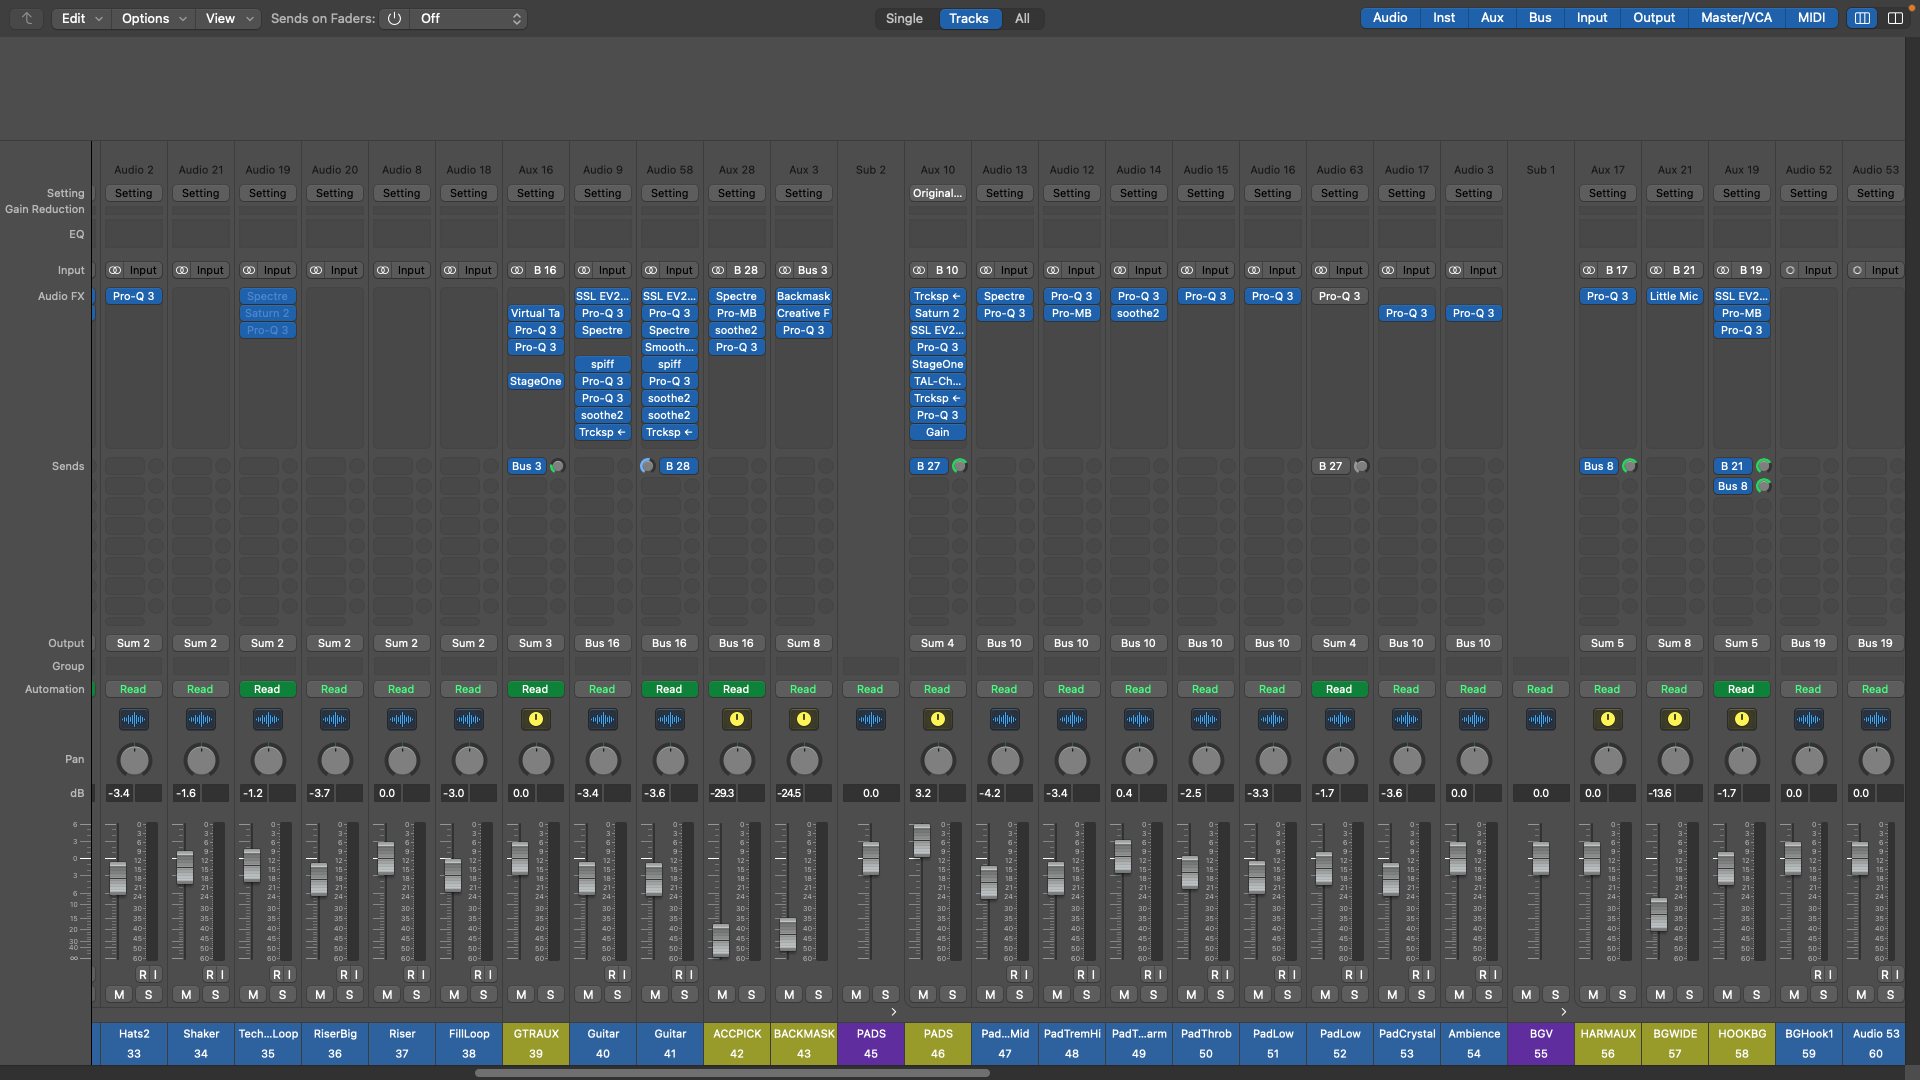Viewport: 1920px width, 1080px height.
Task: Click the BACKMASK yellow clock icon
Action: [804, 719]
